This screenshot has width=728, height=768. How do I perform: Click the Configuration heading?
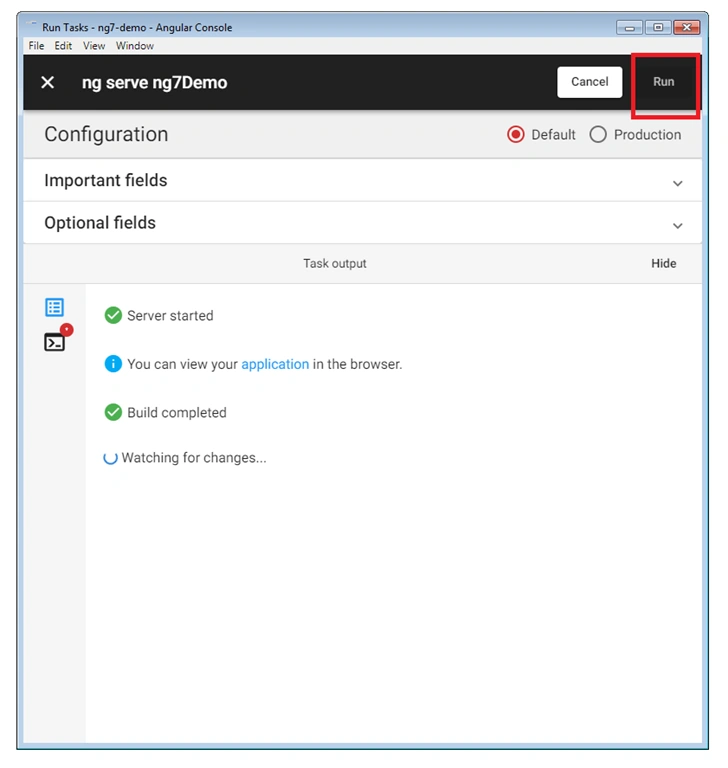[106, 134]
